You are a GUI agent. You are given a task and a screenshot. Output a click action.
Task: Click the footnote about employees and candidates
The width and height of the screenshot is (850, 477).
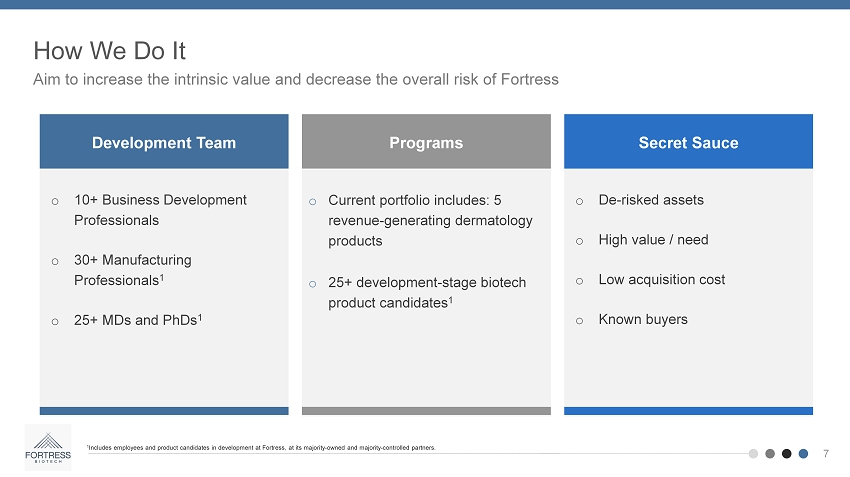(262, 448)
